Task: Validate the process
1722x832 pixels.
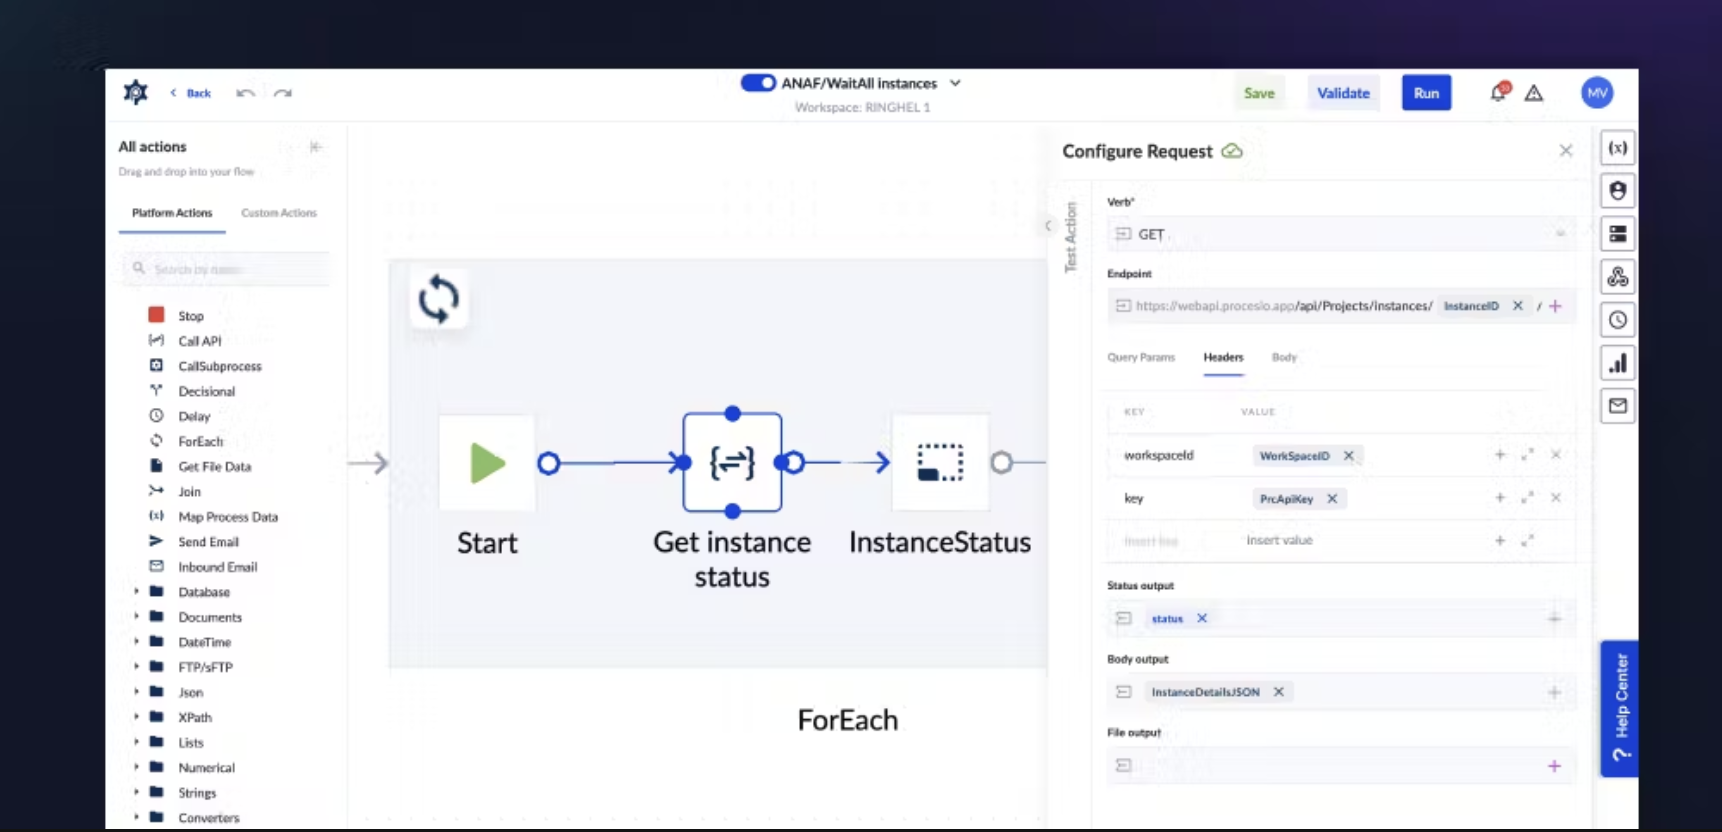Action: 1343,93
